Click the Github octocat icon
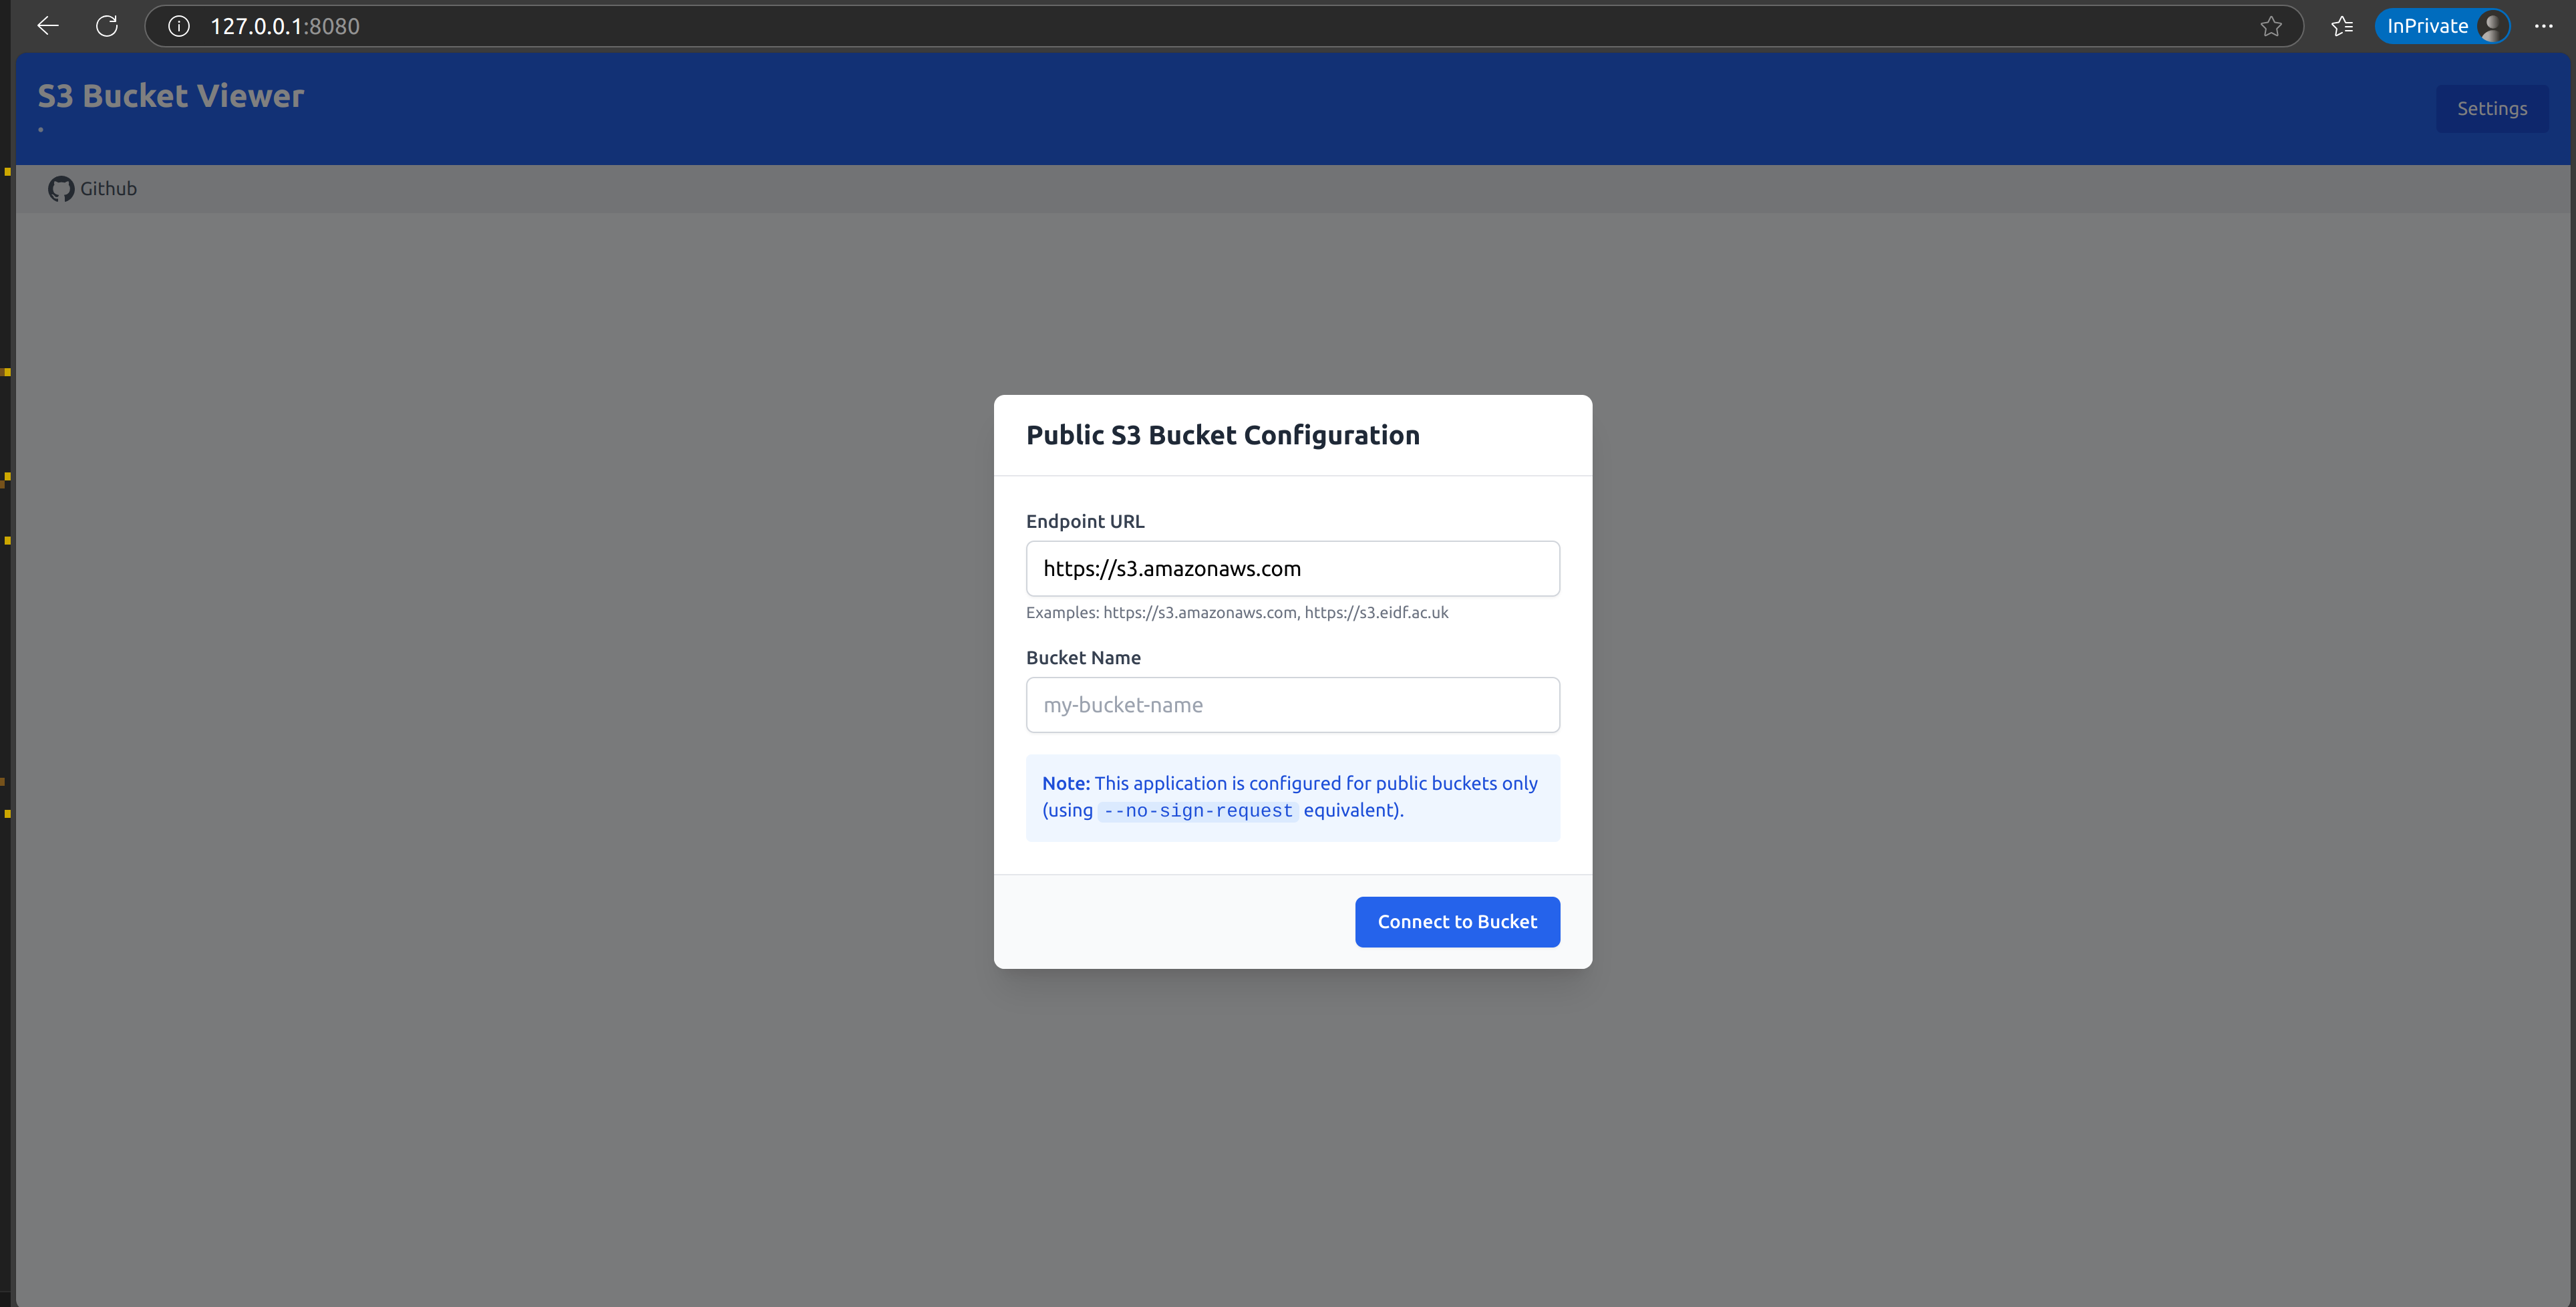The height and width of the screenshot is (1307, 2576). click(61, 189)
